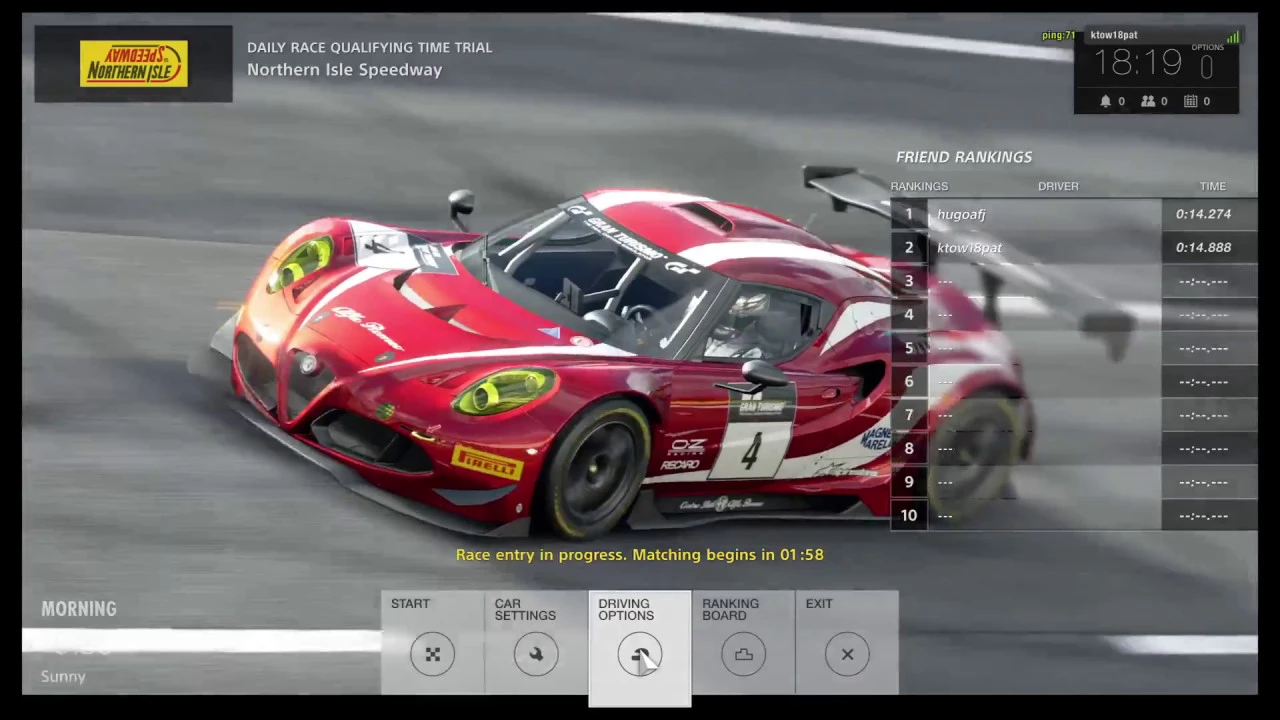Select the DRIVING OPTIONS menu label
Viewport: 1280px width, 720px height.
pyautogui.click(x=626, y=609)
